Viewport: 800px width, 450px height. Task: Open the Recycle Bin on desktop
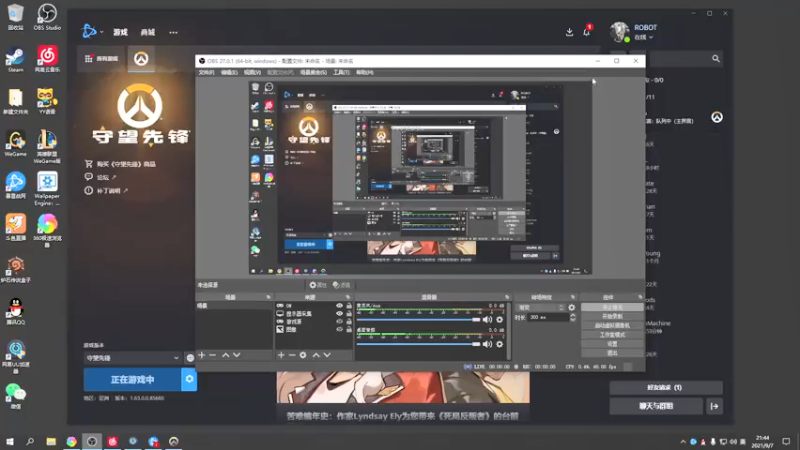click(15, 17)
